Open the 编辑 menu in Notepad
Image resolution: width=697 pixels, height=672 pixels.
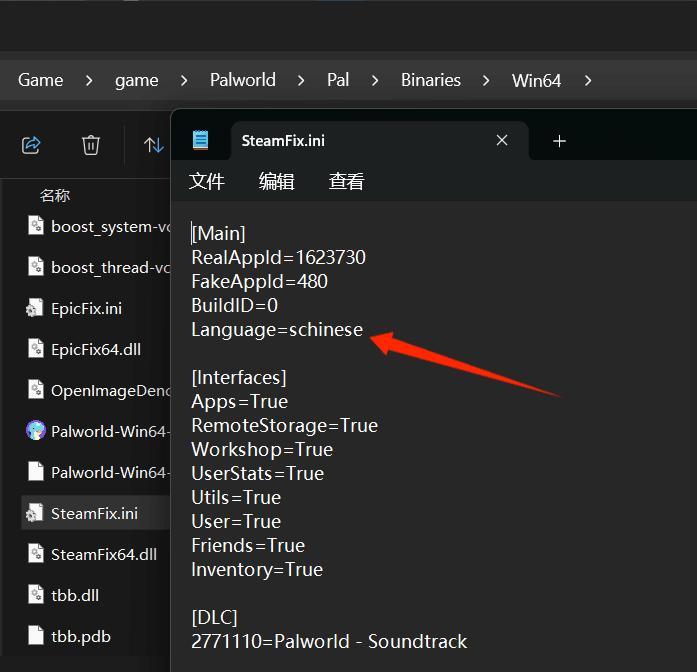pyautogui.click(x=276, y=181)
